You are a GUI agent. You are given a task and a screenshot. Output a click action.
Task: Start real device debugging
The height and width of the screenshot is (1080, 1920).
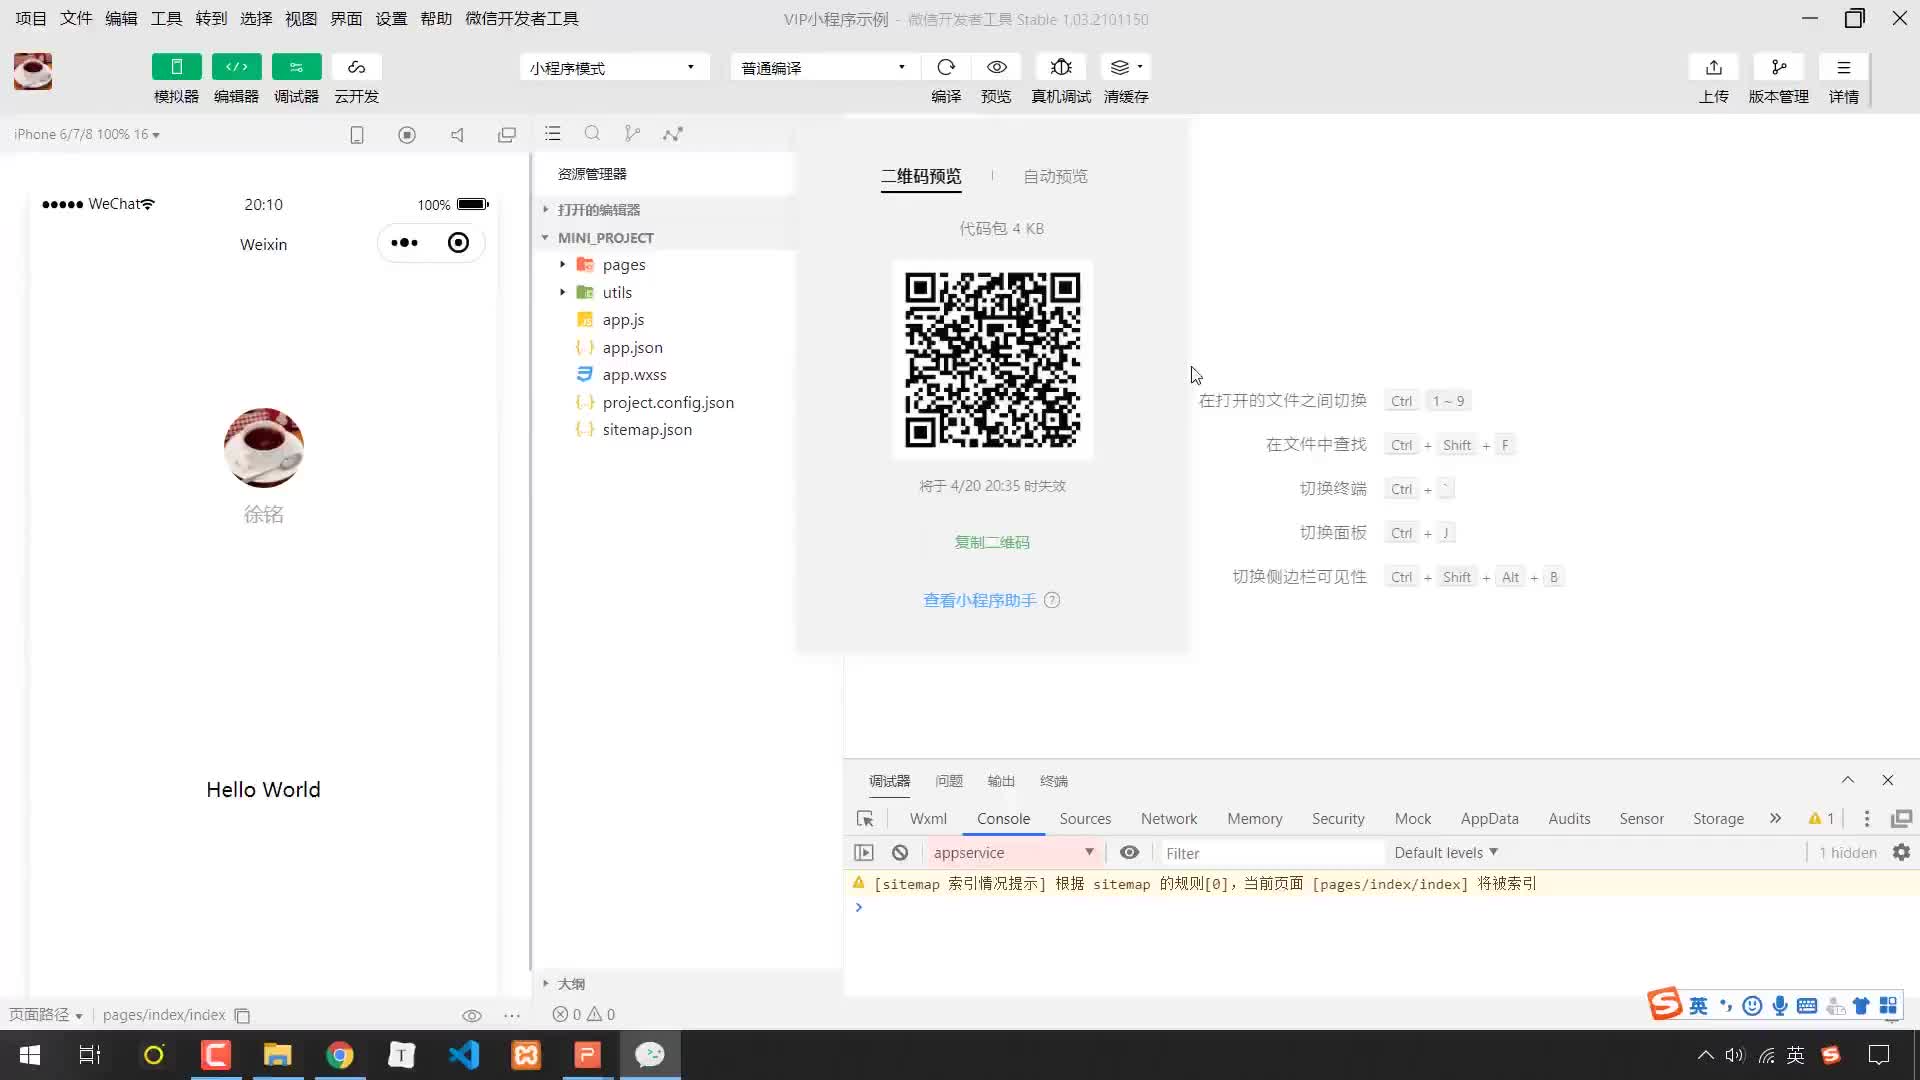tap(1061, 67)
